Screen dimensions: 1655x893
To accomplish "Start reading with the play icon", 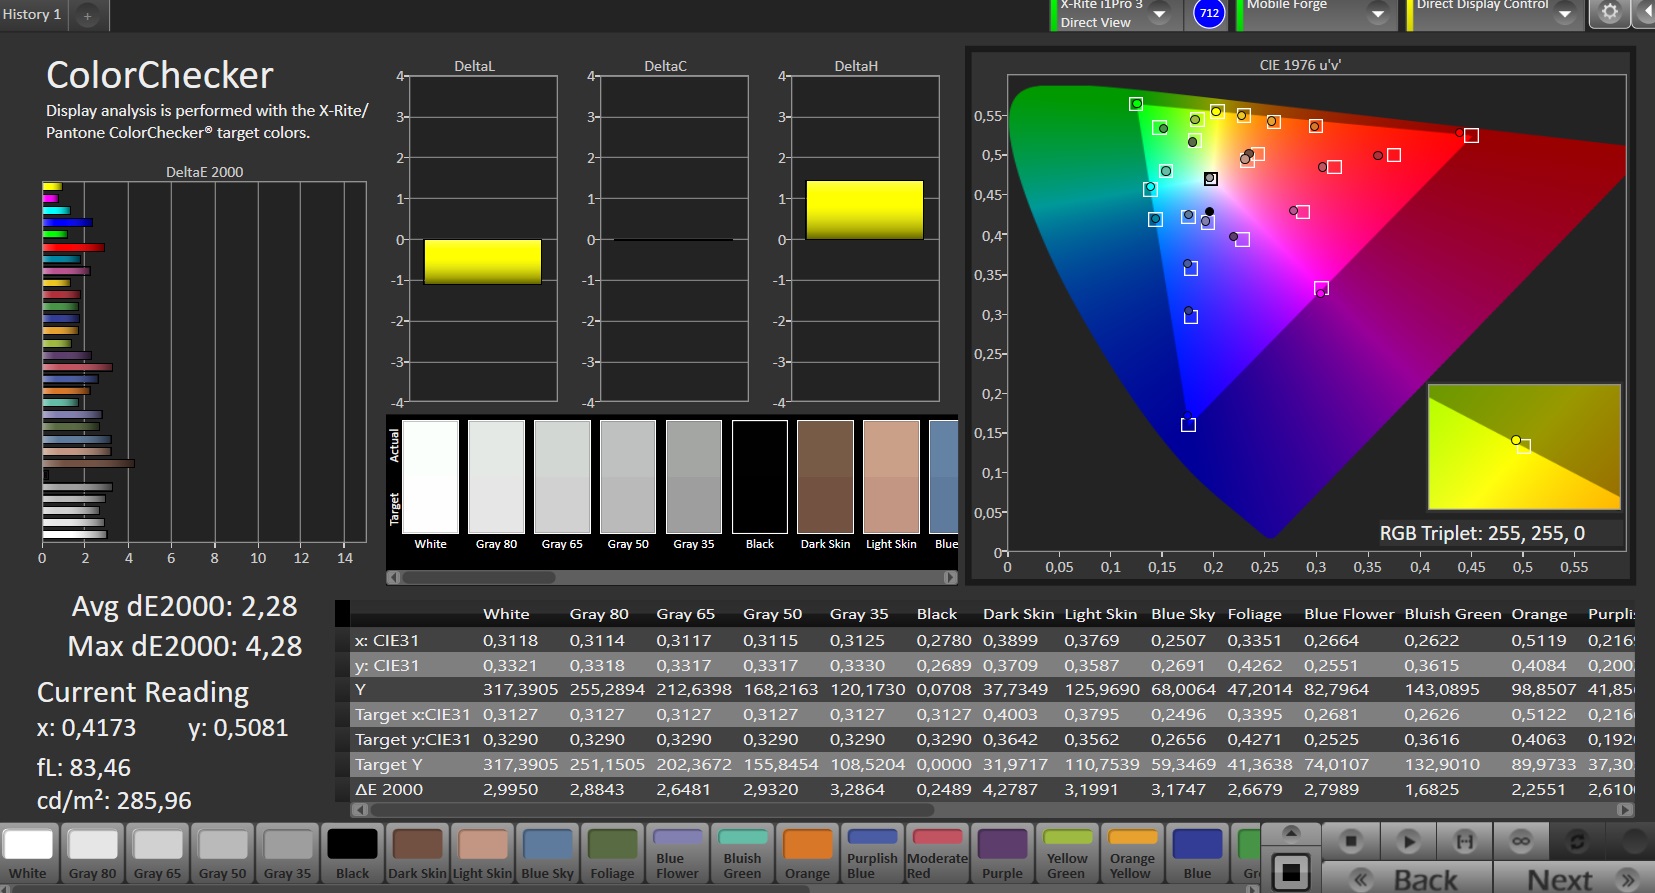I will click(x=1408, y=841).
